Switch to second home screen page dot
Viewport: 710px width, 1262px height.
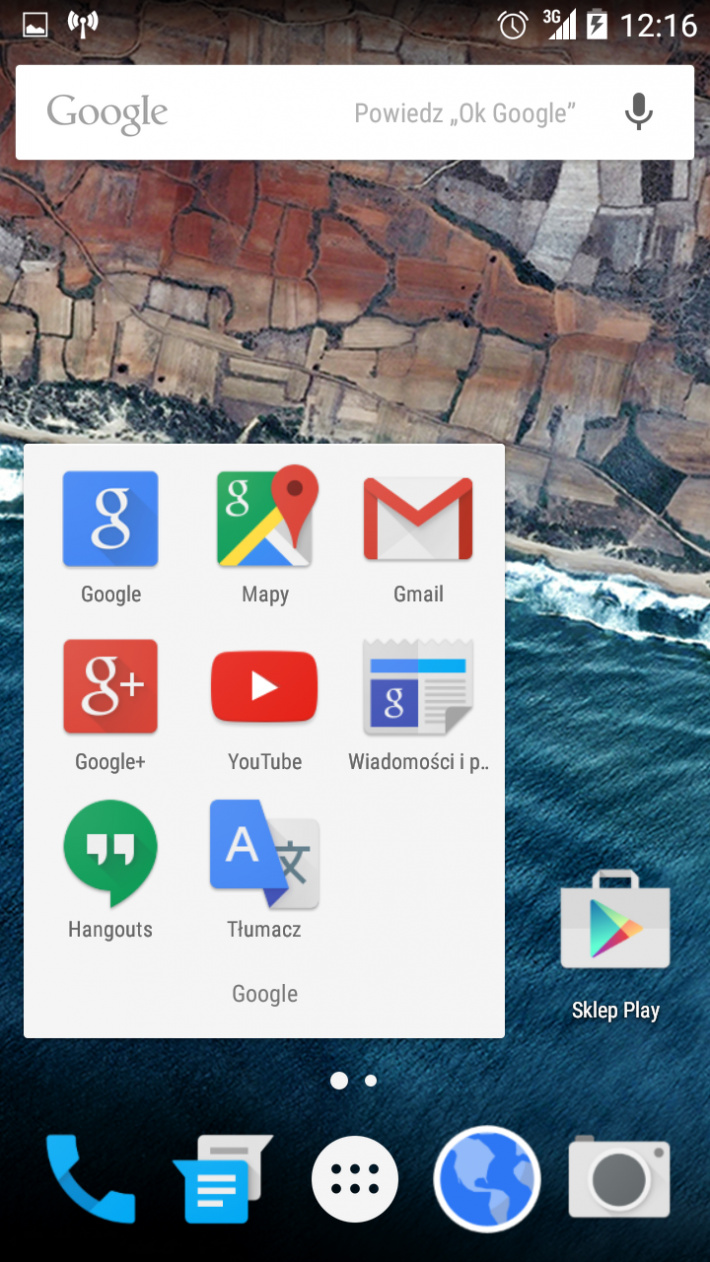(371, 1081)
